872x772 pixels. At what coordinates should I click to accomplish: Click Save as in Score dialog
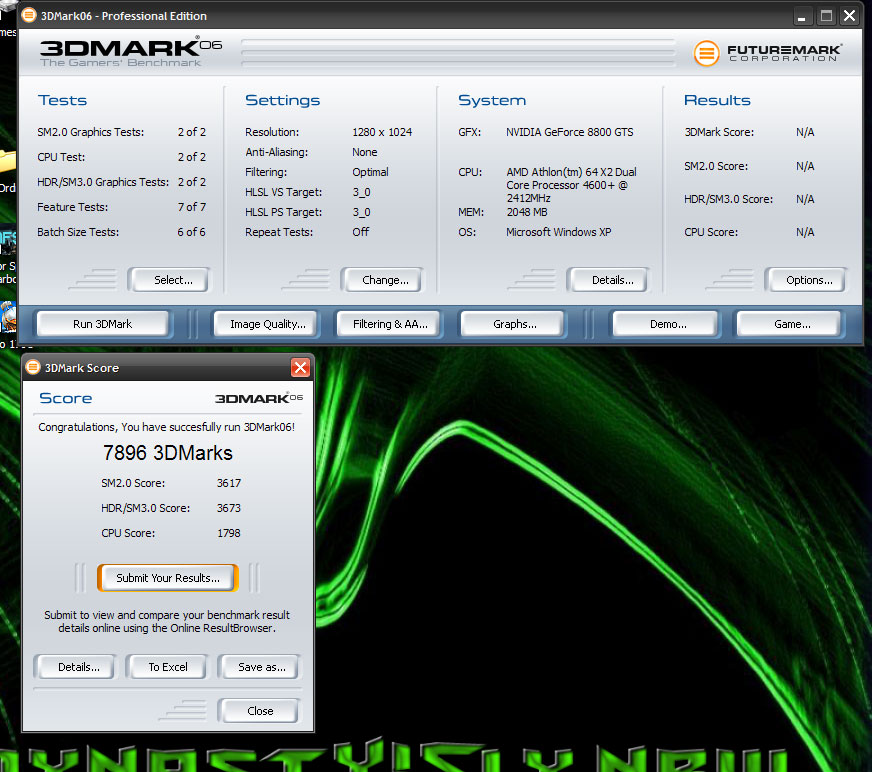[261, 667]
